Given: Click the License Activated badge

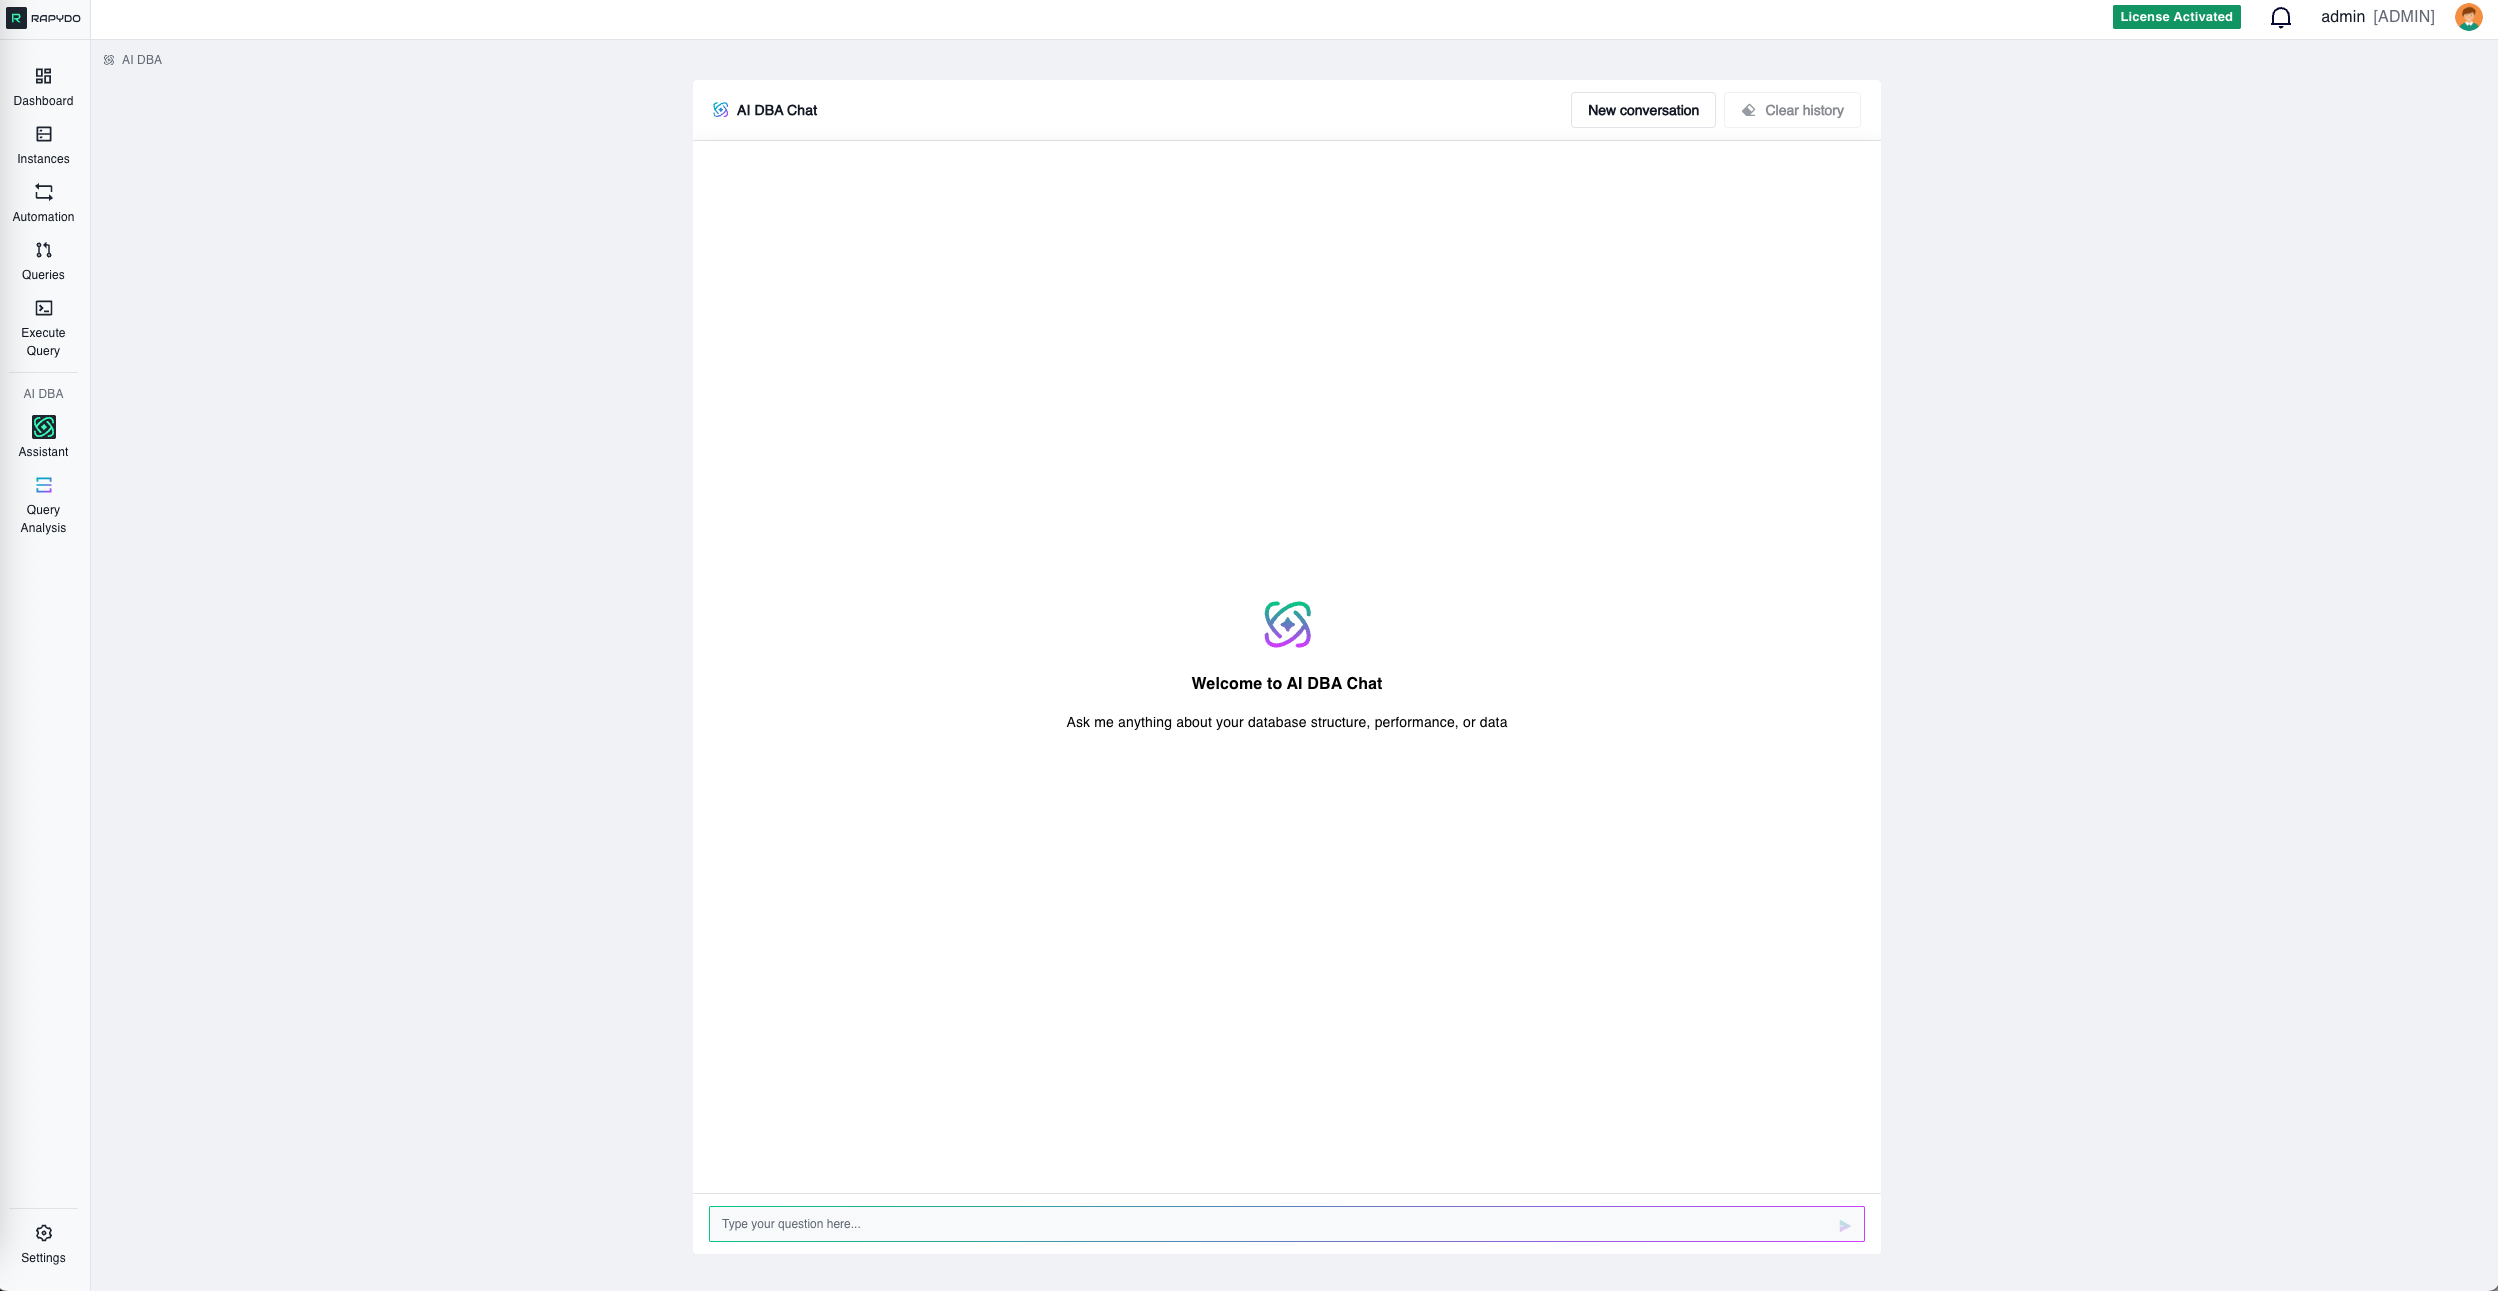Looking at the screenshot, I should click(2176, 16).
